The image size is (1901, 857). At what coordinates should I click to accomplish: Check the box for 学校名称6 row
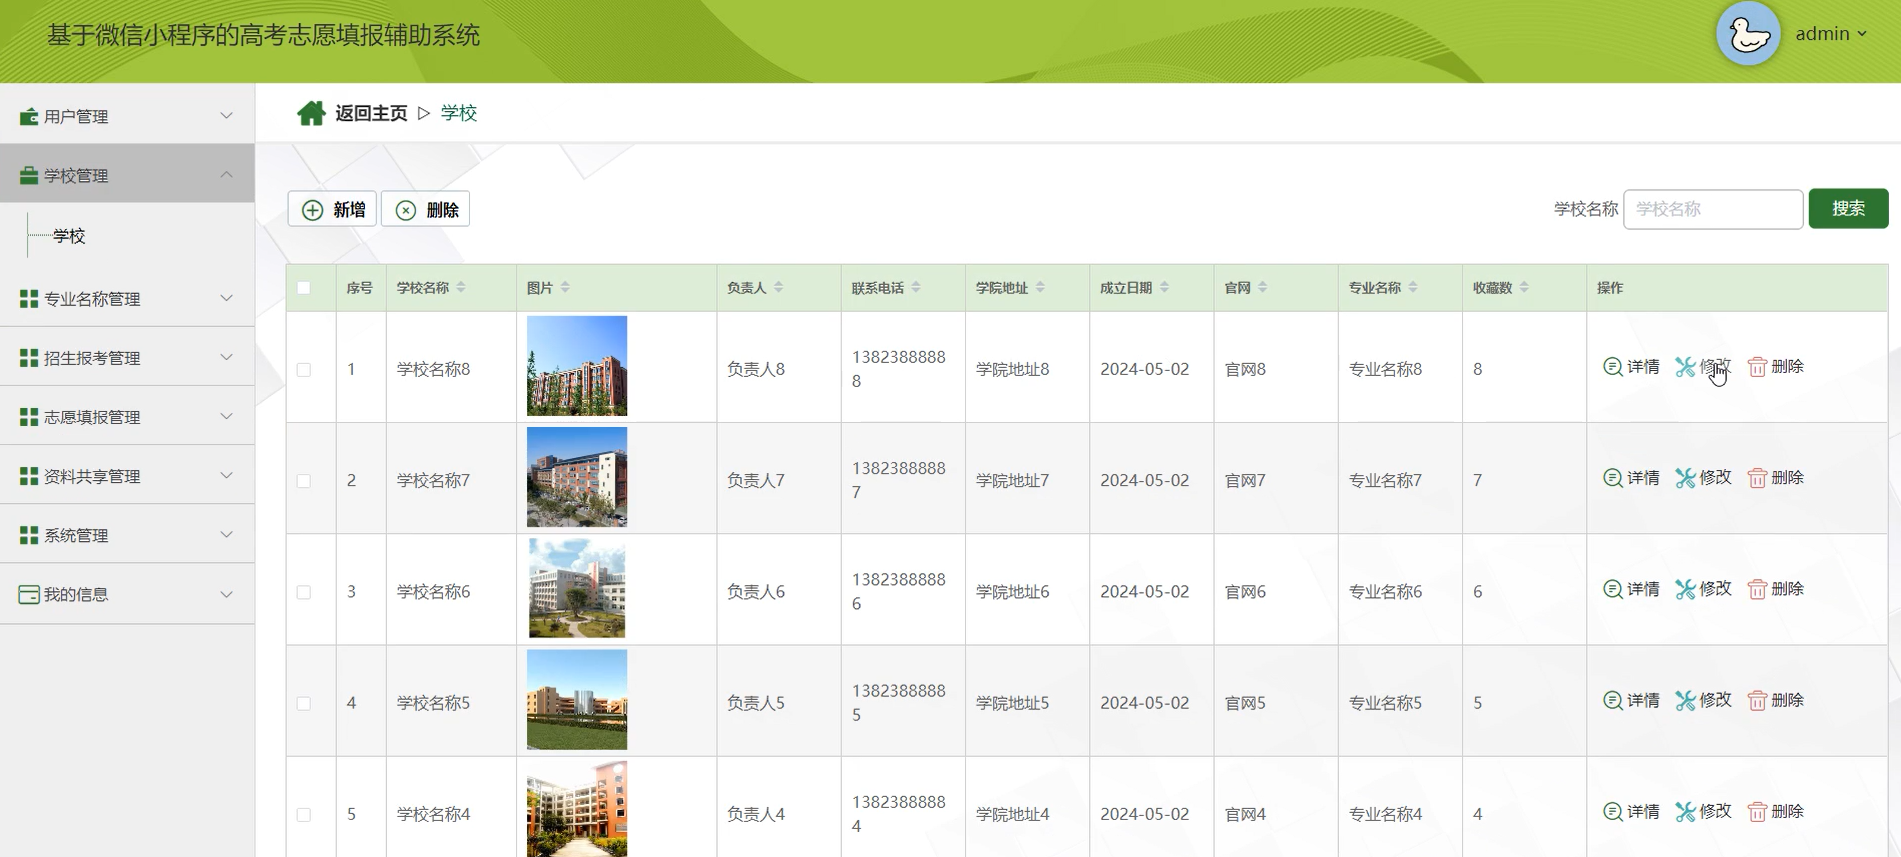[304, 592]
